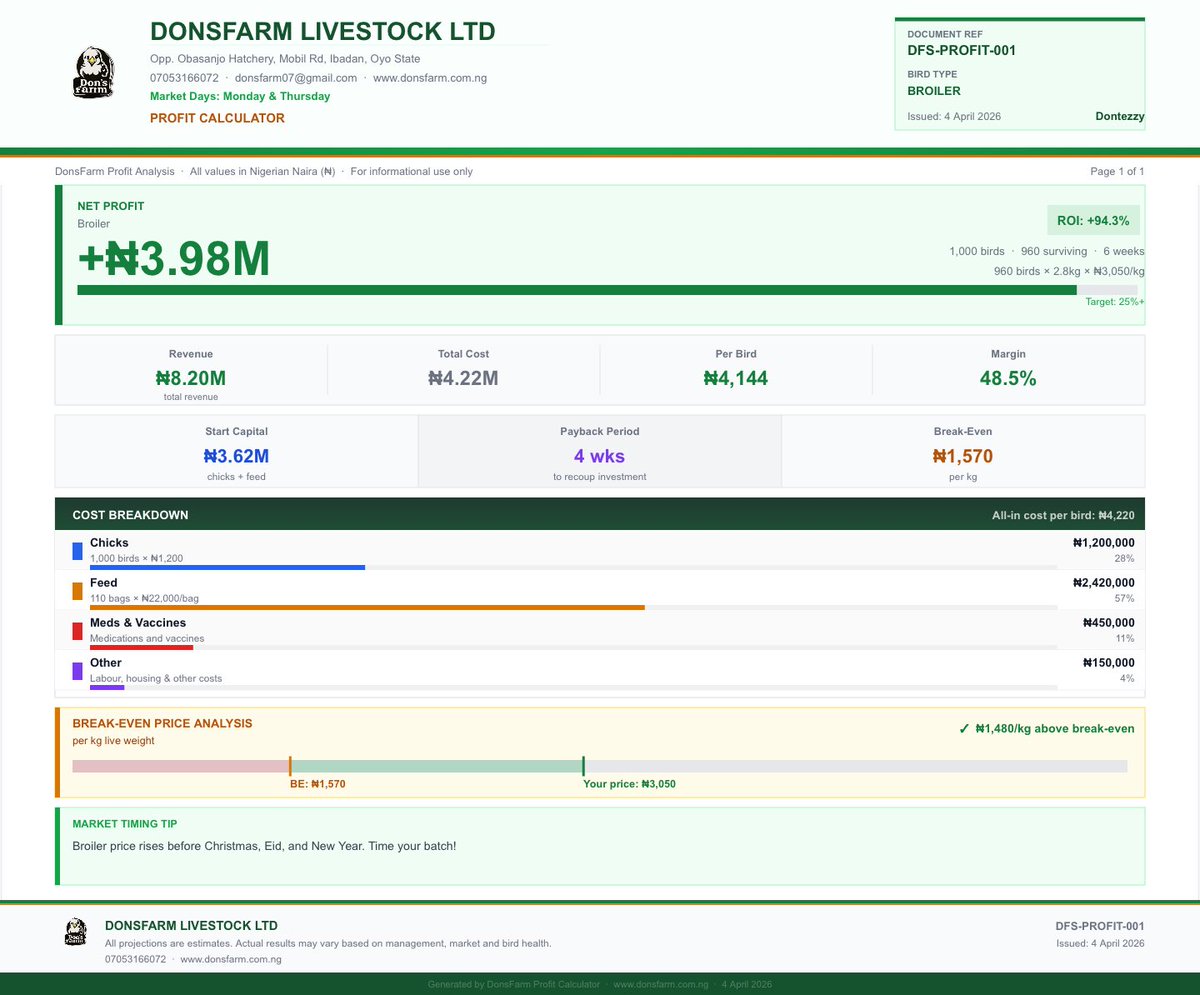Click Issued: 4 April 2026 in header box
The image size is (1200, 995).
point(954,116)
